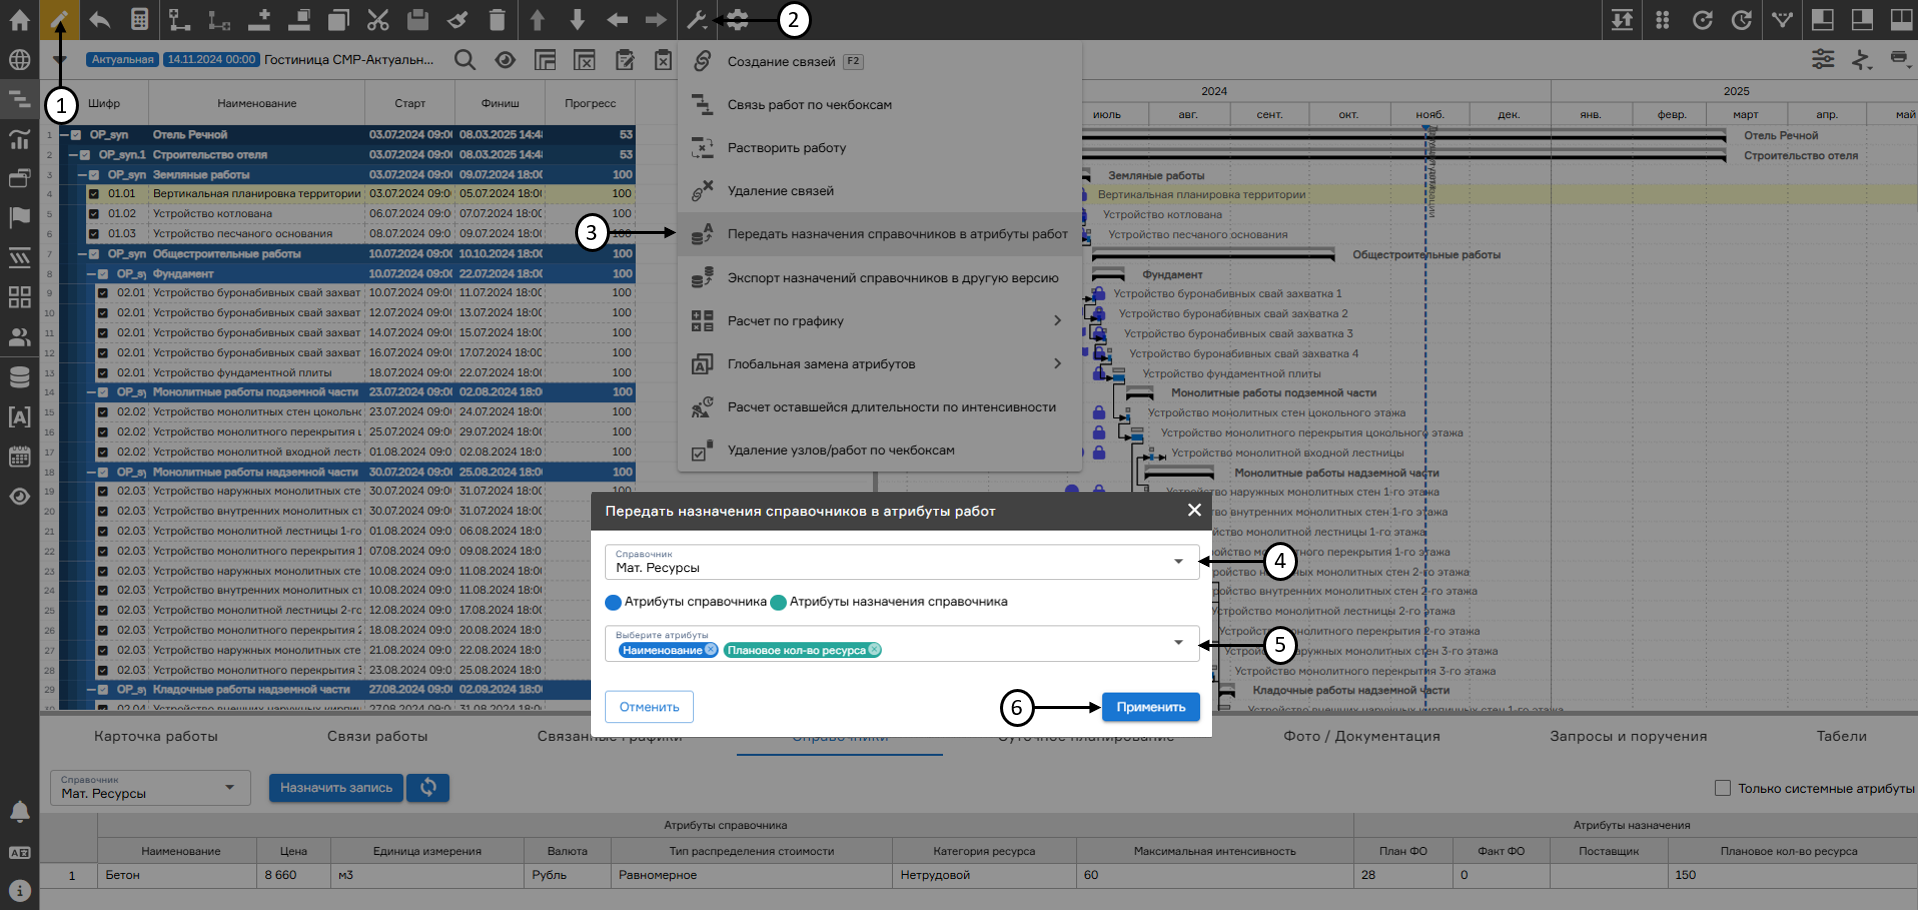Remove the Наименование chip with its x
Viewport: 1918px width, 910px height.
click(x=711, y=650)
